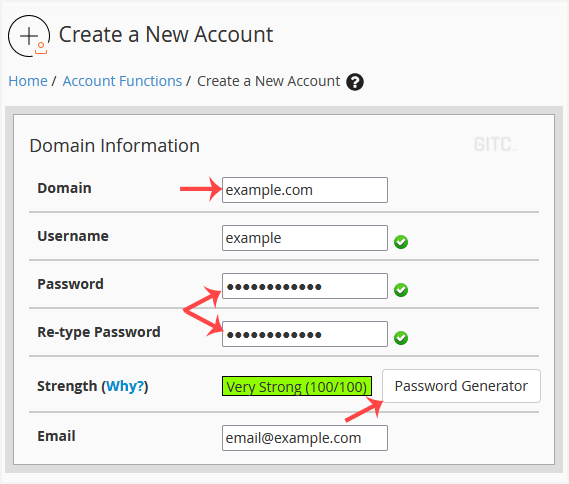The image size is (569, 484).
Task: Focus the Domain input field
Action: (x=305, y=190)
